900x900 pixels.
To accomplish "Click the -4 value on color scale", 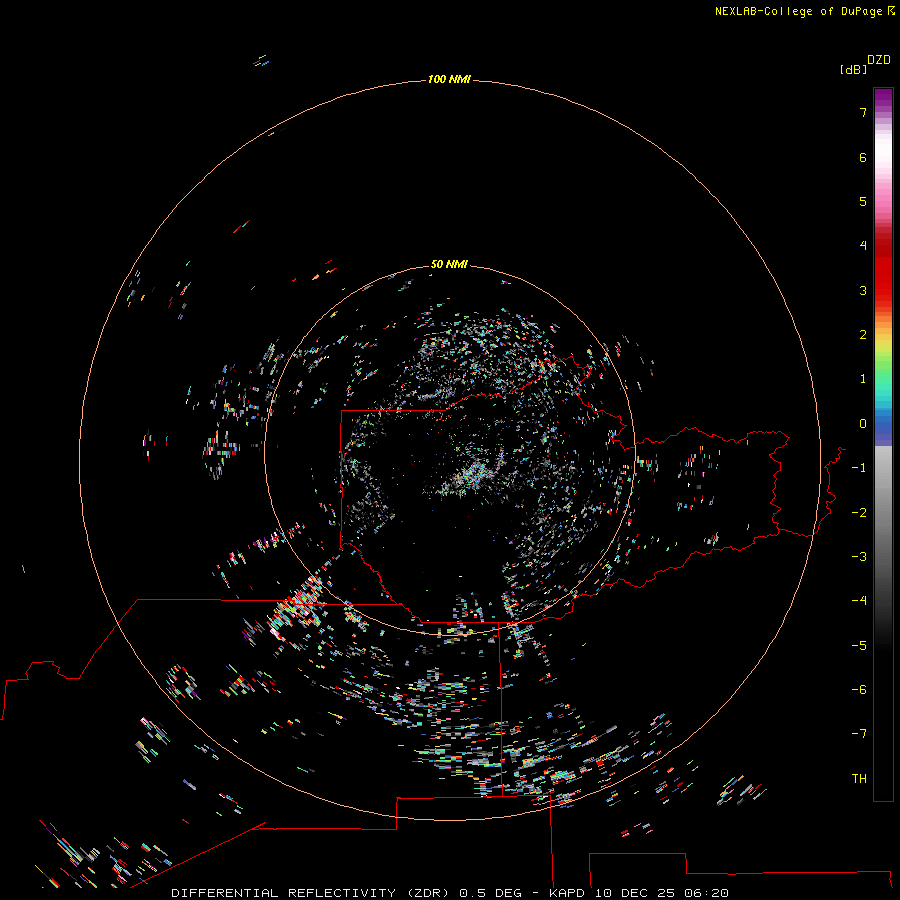I will [x=859, y=601].
